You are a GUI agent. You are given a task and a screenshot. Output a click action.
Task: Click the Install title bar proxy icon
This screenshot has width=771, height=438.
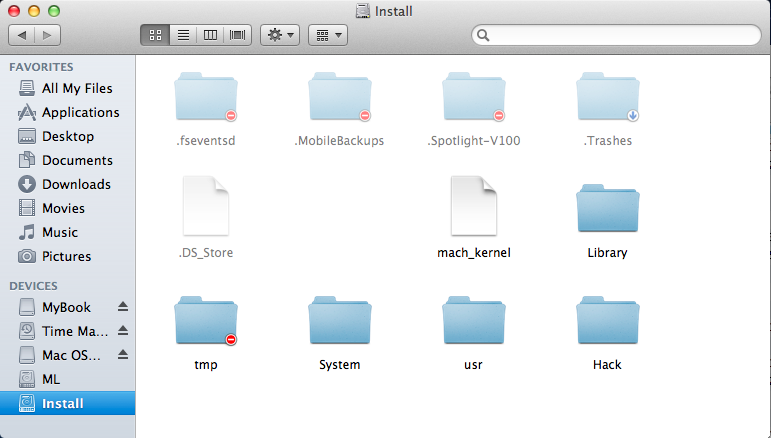pyautogui.click(x=363, y=11)
